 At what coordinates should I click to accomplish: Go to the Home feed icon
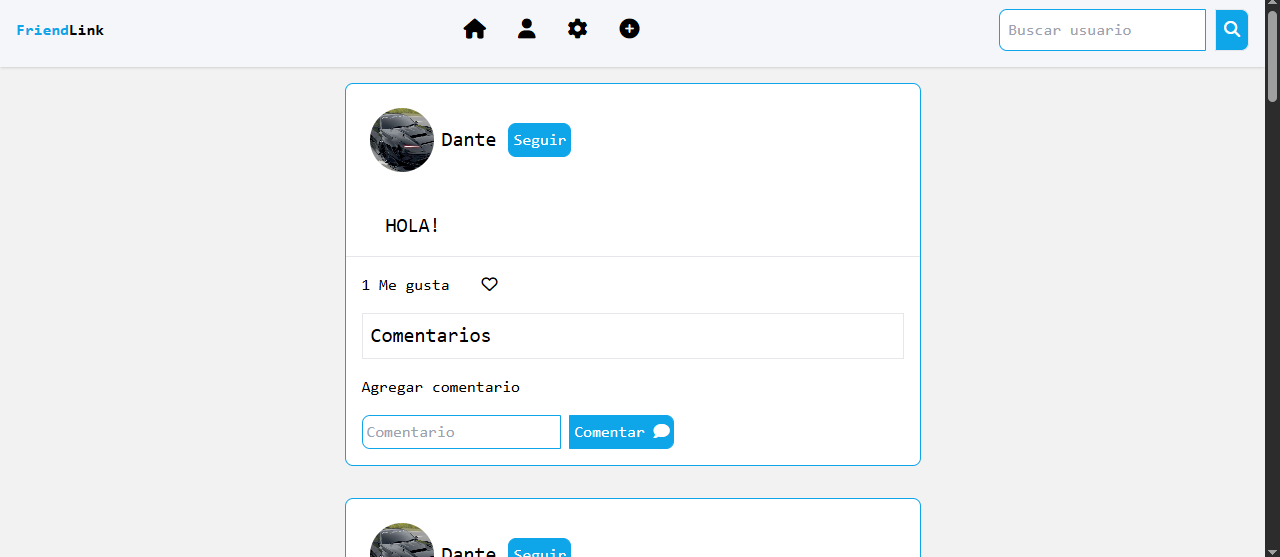click(475, 29)
